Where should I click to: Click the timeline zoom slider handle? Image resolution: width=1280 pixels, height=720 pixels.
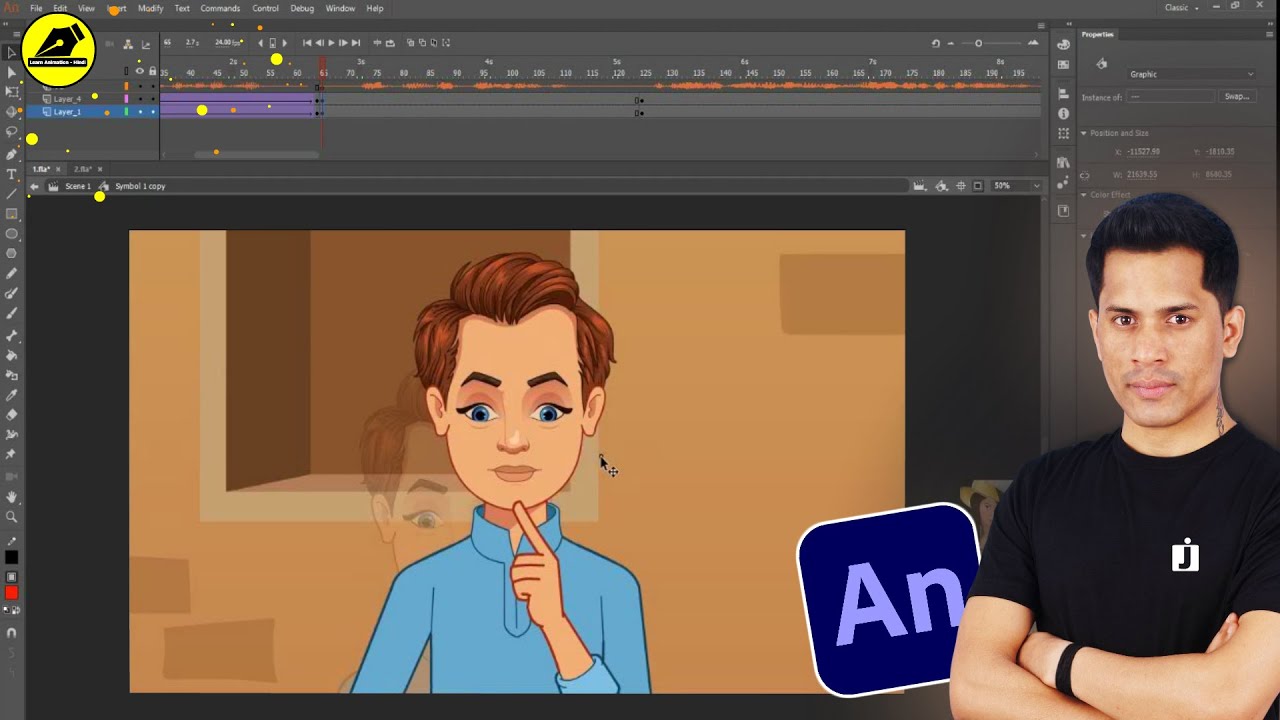coord(978,43)
